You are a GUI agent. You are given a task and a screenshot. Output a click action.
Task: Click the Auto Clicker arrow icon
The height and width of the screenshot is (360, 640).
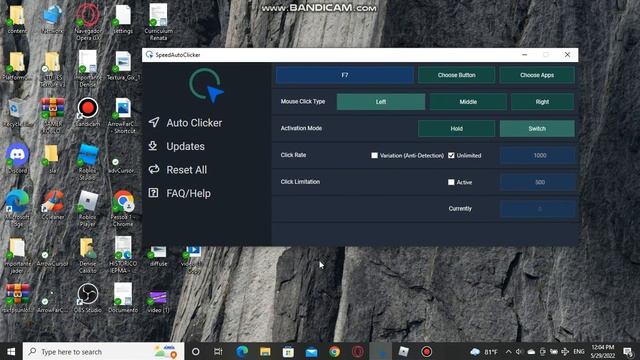coord(154,122)
